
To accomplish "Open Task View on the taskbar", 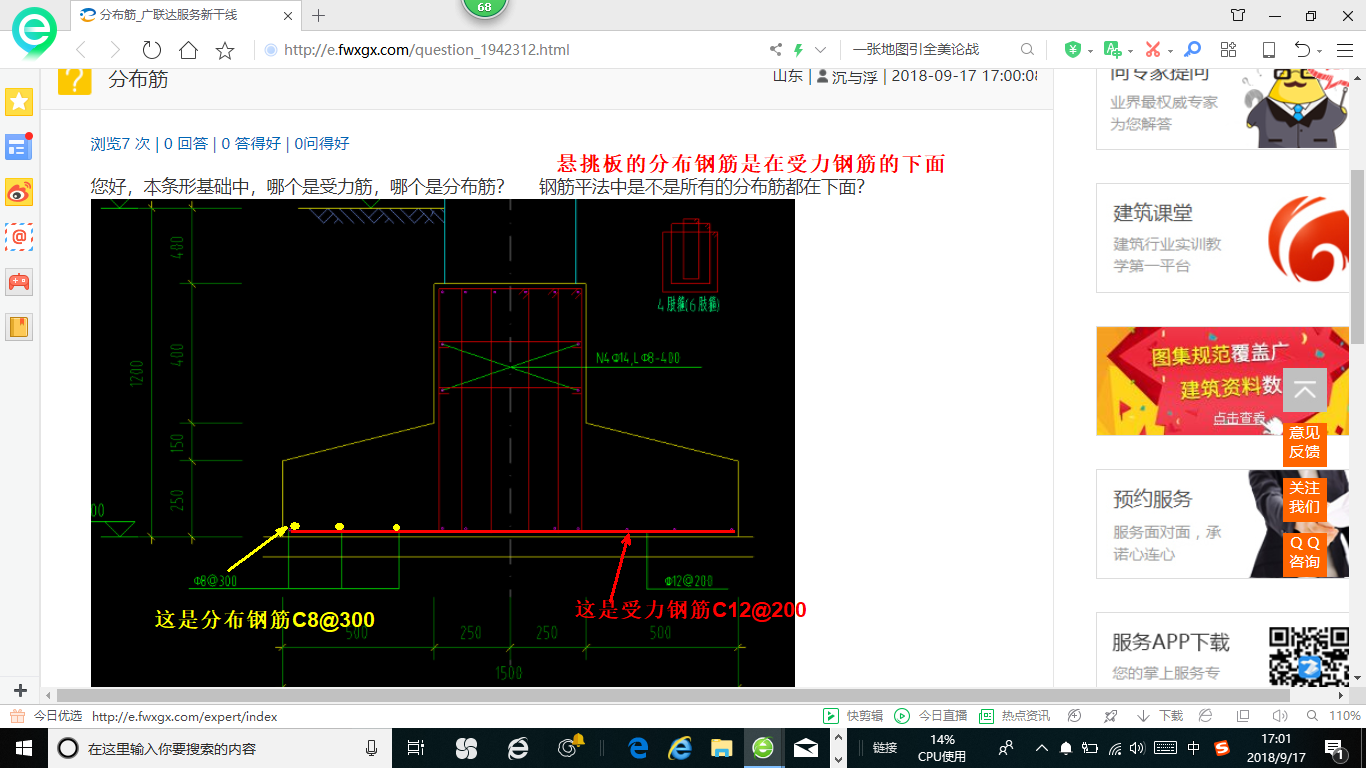I will pos(416,748).
